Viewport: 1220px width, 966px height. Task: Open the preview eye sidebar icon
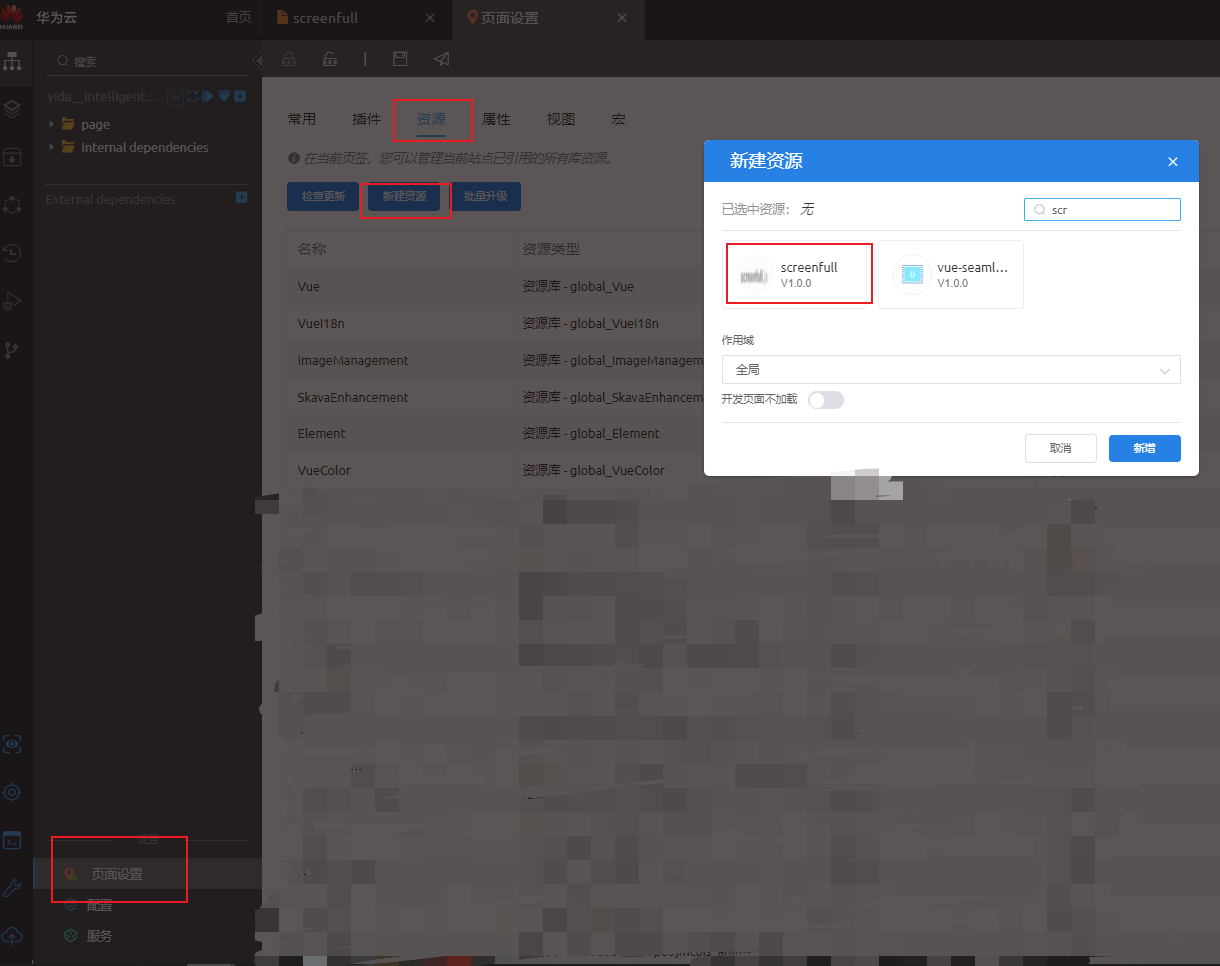[x=12, y=744]
